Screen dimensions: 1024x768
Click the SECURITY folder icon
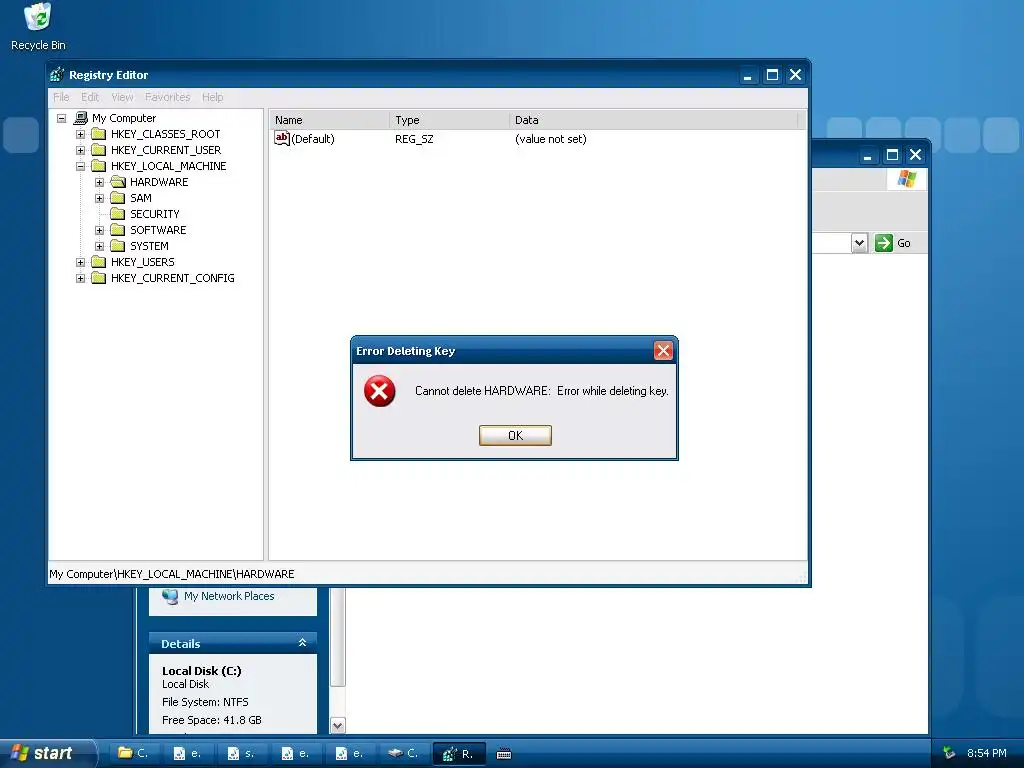(118, 214)
